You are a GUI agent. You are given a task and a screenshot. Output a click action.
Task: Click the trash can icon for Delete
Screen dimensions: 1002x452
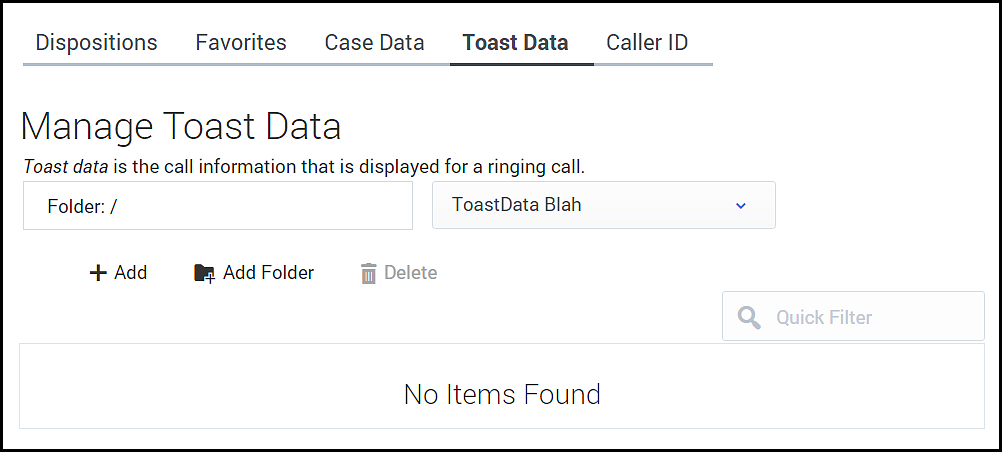pyautogui.click(x=369, y=273)
